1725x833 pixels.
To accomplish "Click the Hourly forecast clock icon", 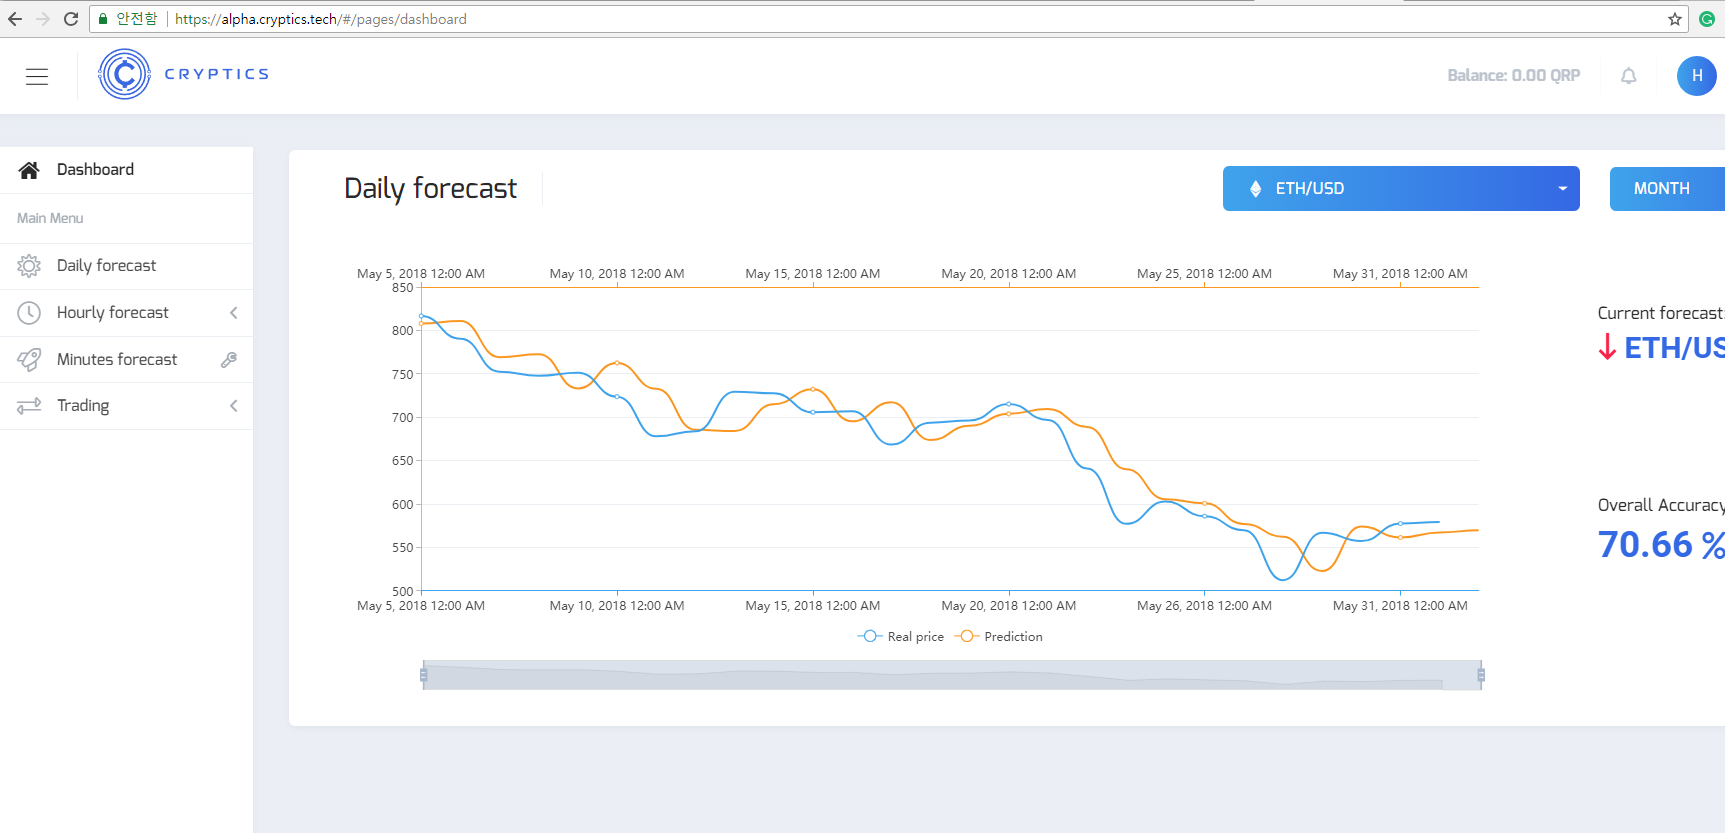I will point(29,313).
